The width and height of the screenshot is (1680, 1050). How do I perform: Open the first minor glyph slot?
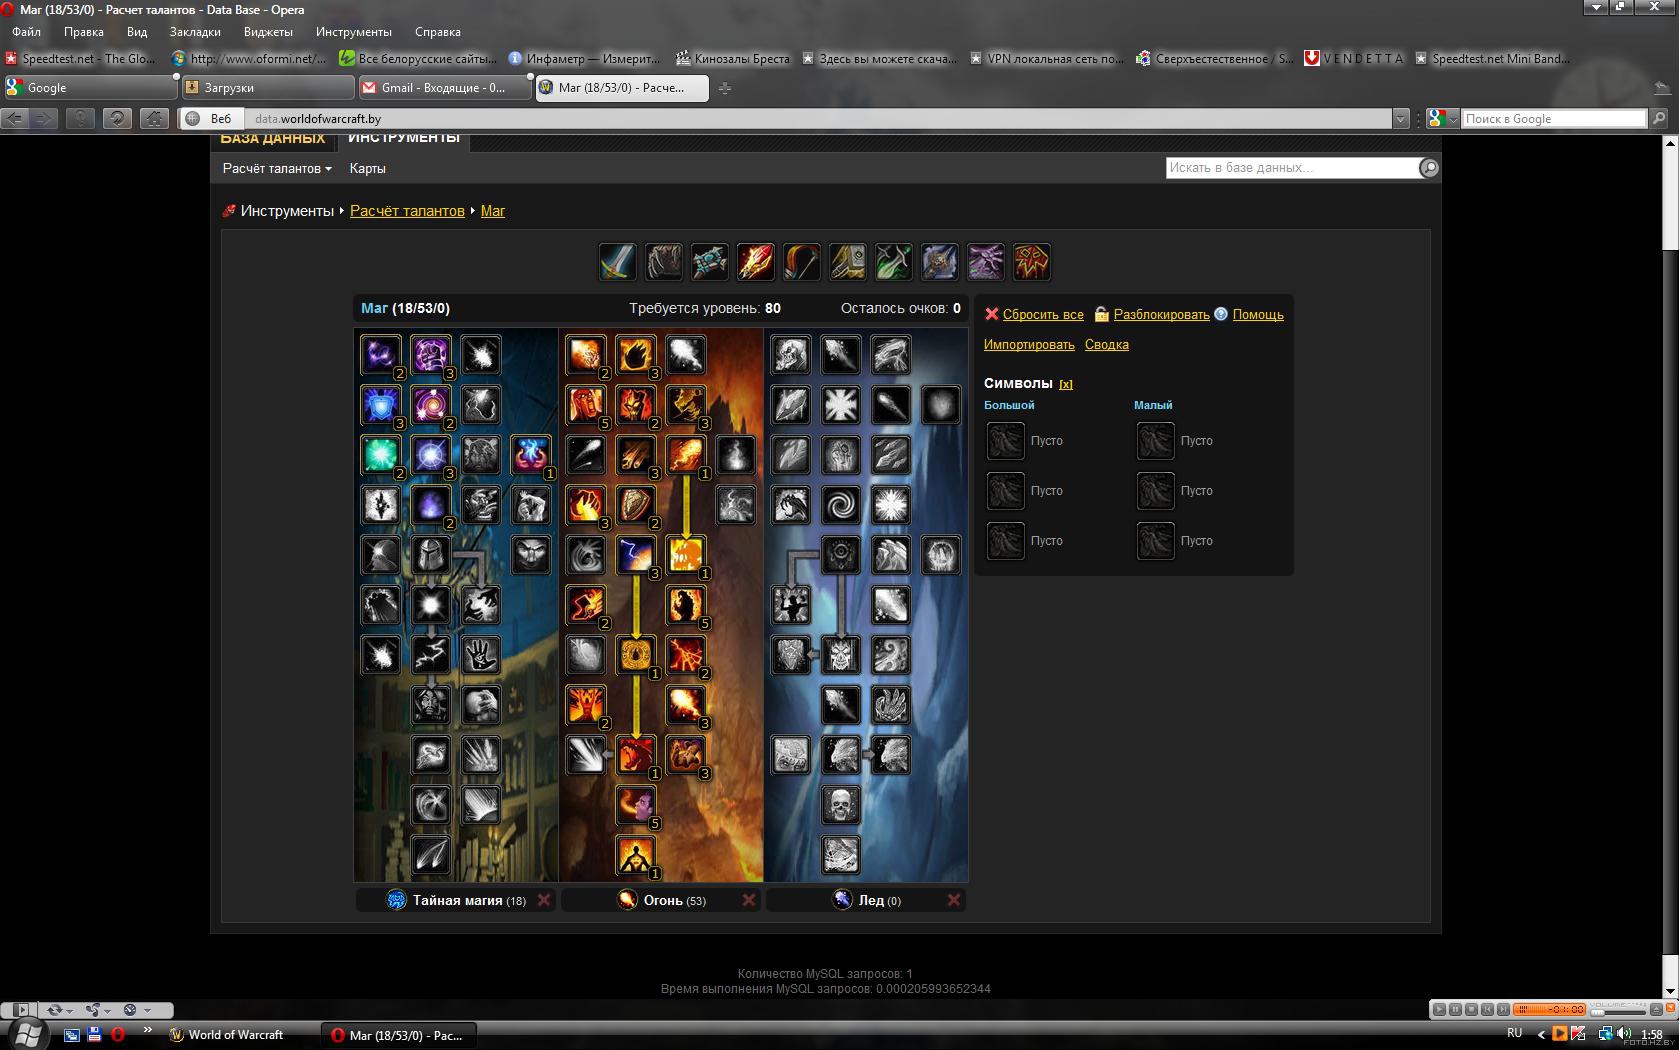point(1156,440)
